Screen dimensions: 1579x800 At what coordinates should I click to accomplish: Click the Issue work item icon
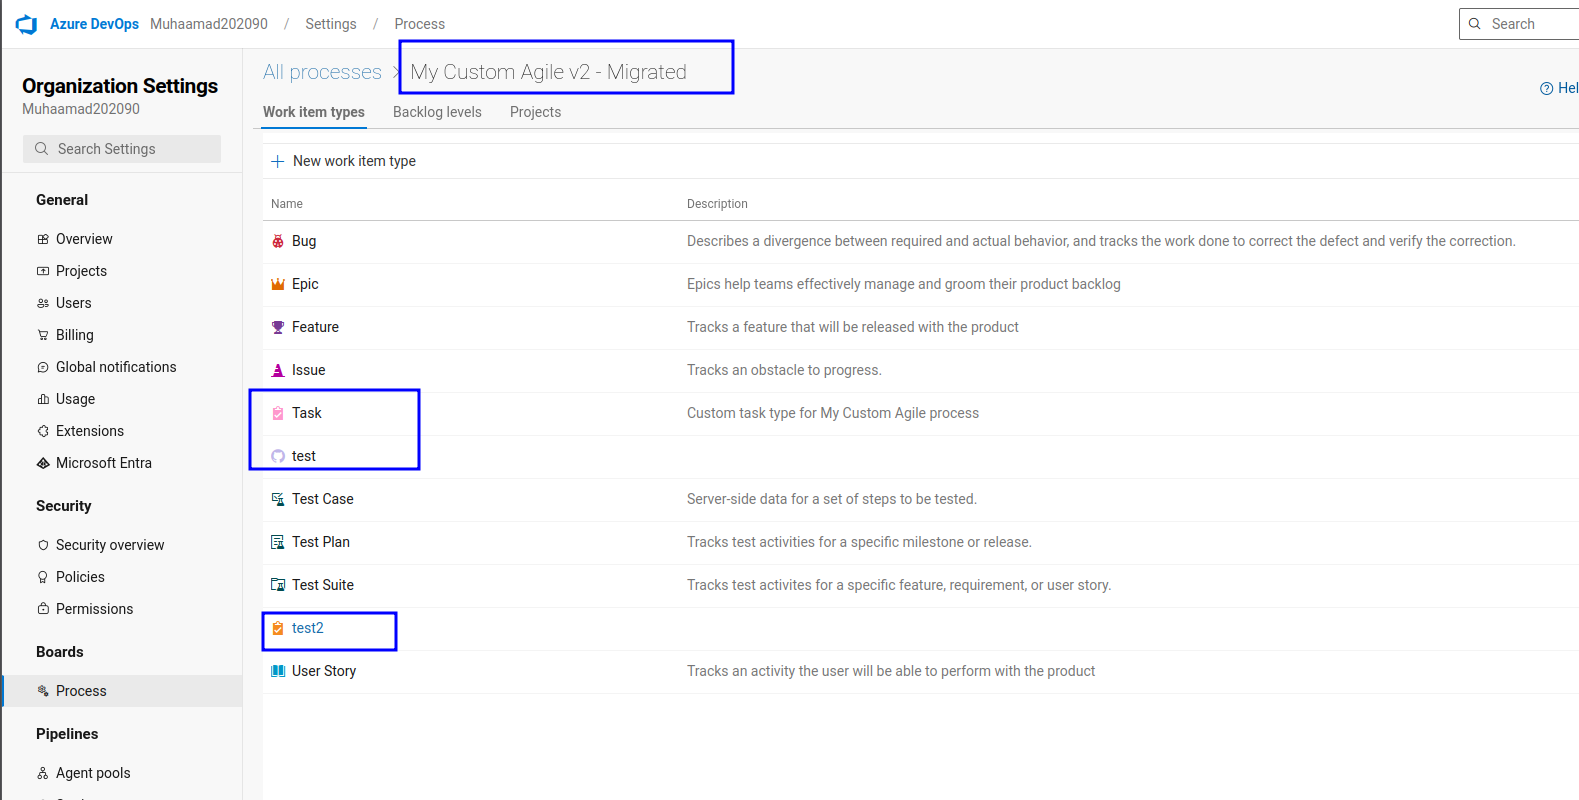278,370
